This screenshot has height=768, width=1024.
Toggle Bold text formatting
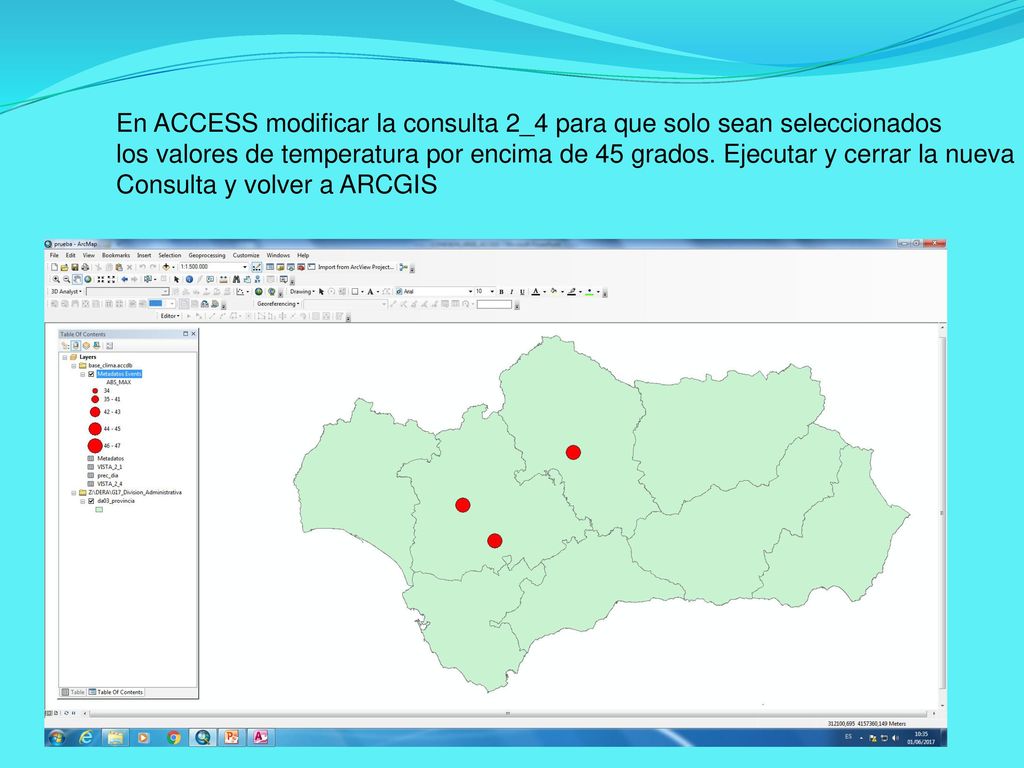pos(501,292)
